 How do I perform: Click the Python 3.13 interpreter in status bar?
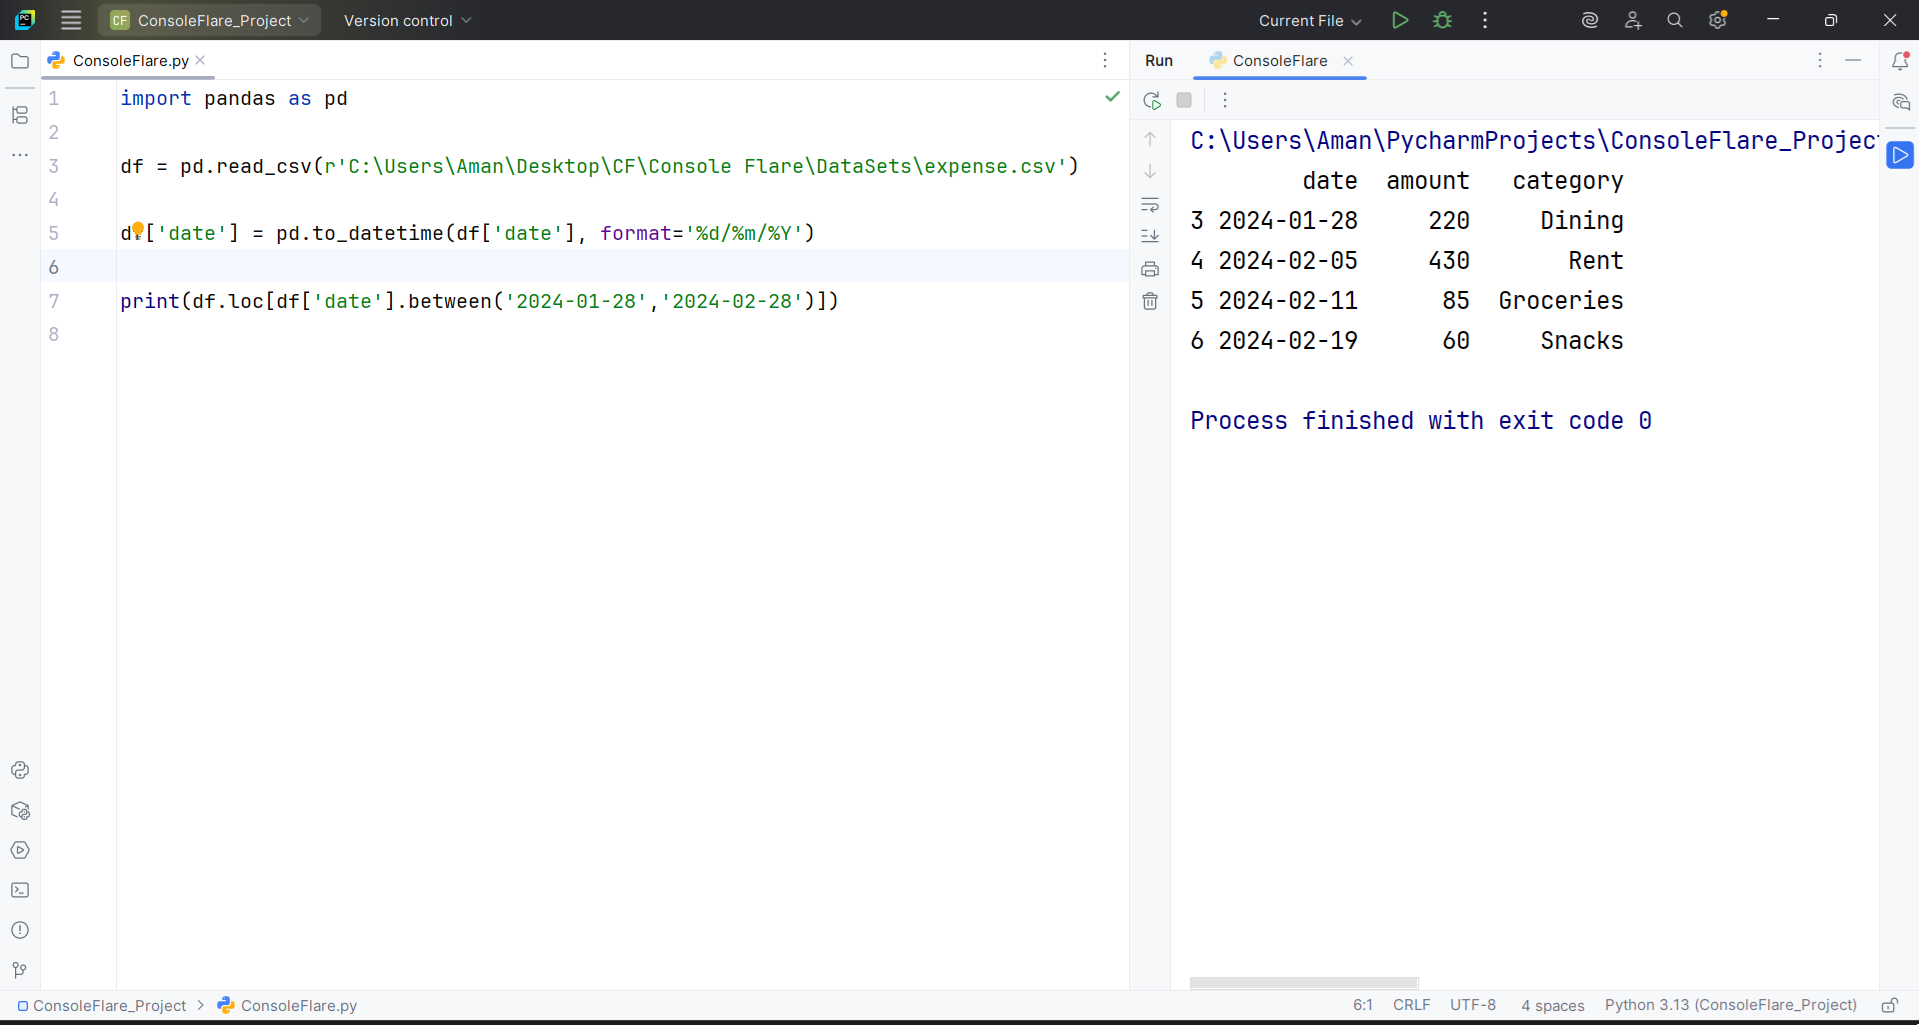click(x=1730, y=1005)
